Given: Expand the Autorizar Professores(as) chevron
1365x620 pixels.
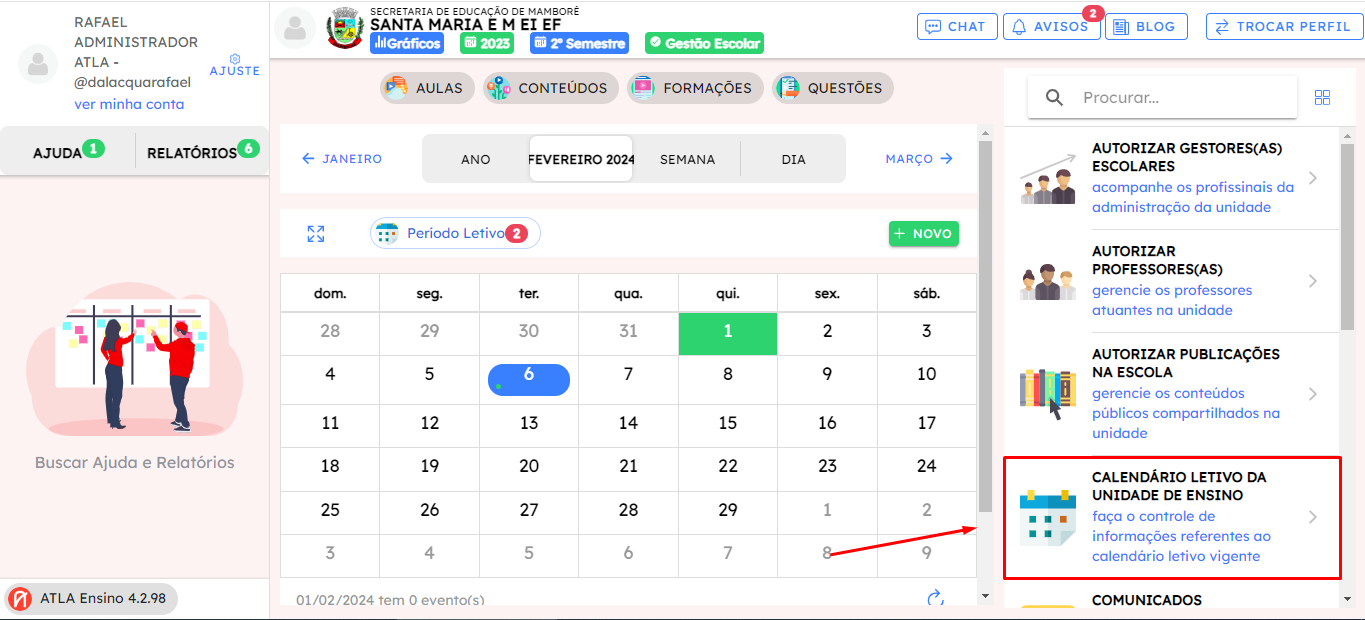Looking at the screenshot, I should [x=1313, y=281].
